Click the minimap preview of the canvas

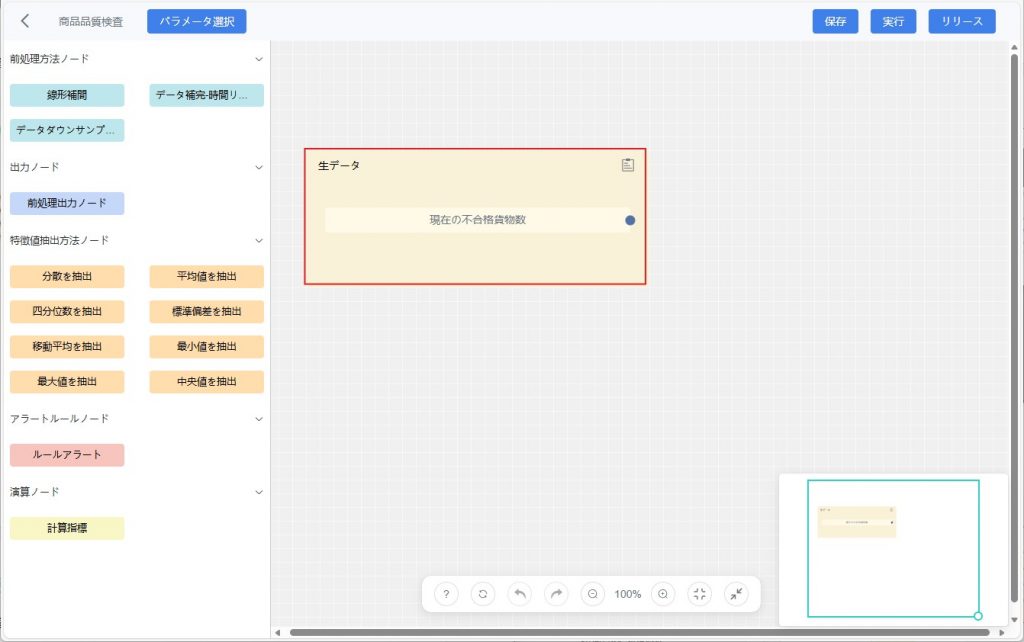892,549
